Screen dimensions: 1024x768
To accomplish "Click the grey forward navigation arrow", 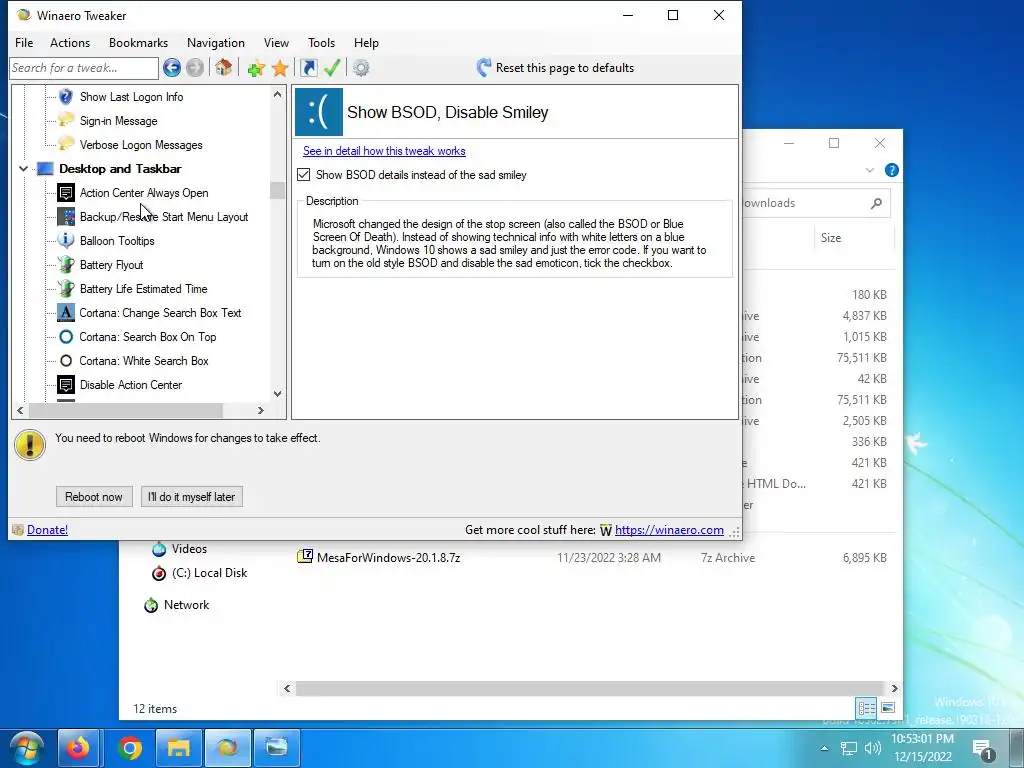I will (x=194, y=67).
